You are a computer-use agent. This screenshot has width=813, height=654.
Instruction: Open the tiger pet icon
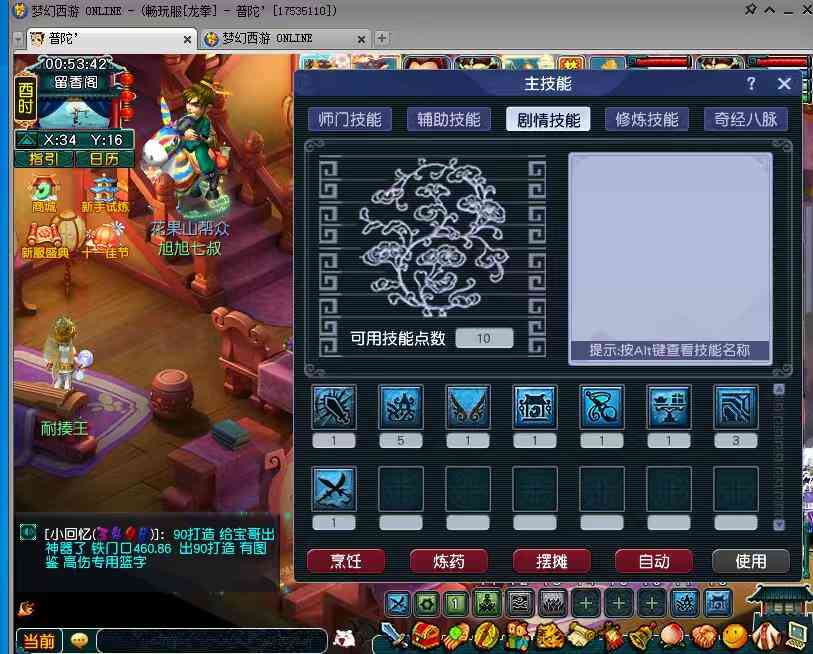pos(549,636)
